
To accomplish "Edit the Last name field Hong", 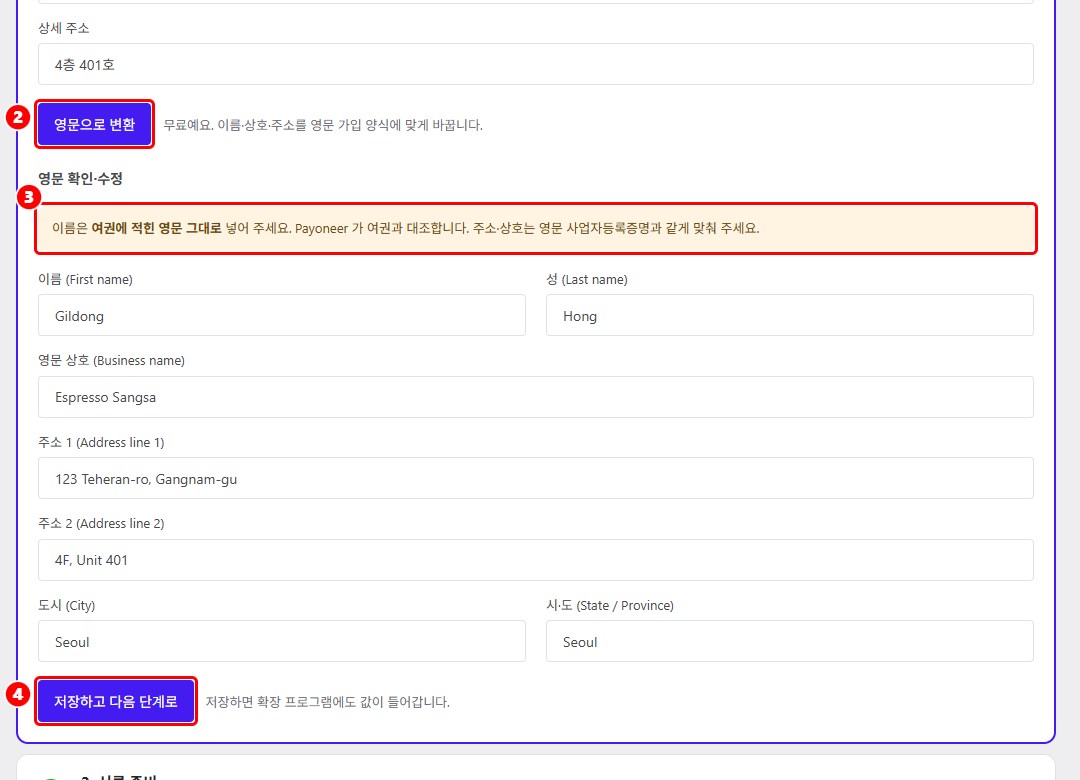I will pos(789,316).
